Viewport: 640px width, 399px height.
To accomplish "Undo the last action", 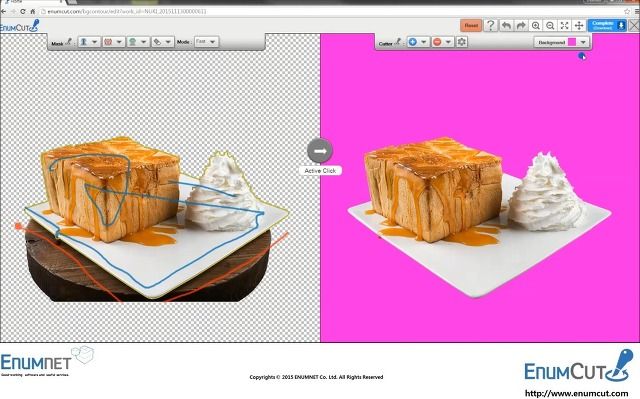I will click(506, 25).
